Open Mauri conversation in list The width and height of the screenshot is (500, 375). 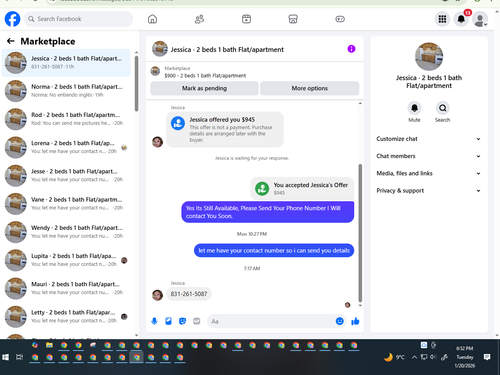[x=66, y=288]
